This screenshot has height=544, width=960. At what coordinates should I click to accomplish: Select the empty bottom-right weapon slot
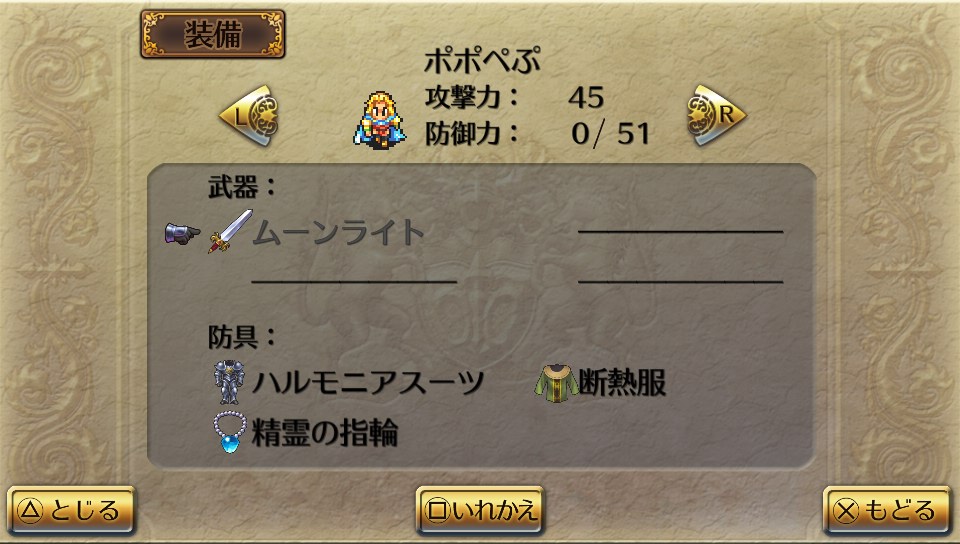(680, 281)
